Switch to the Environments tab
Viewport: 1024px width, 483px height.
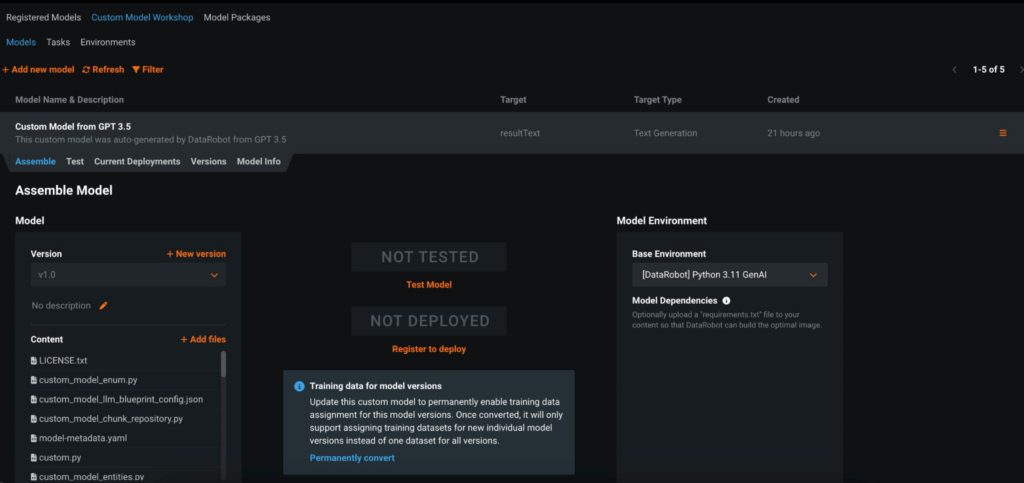(x=108, y=42)
